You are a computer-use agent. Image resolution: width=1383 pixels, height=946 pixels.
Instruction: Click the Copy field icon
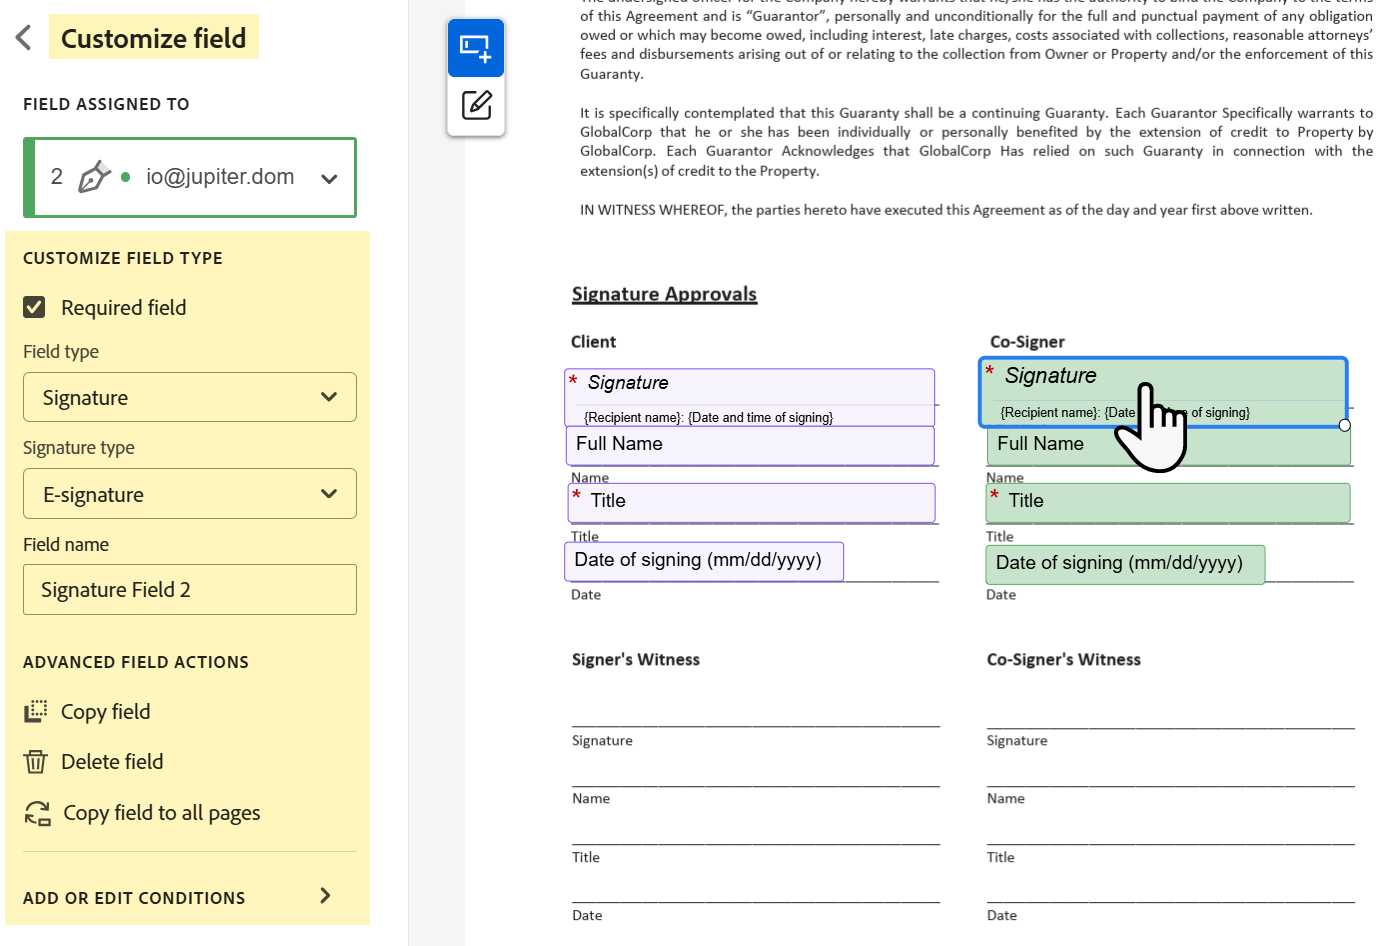pos(36,711)
